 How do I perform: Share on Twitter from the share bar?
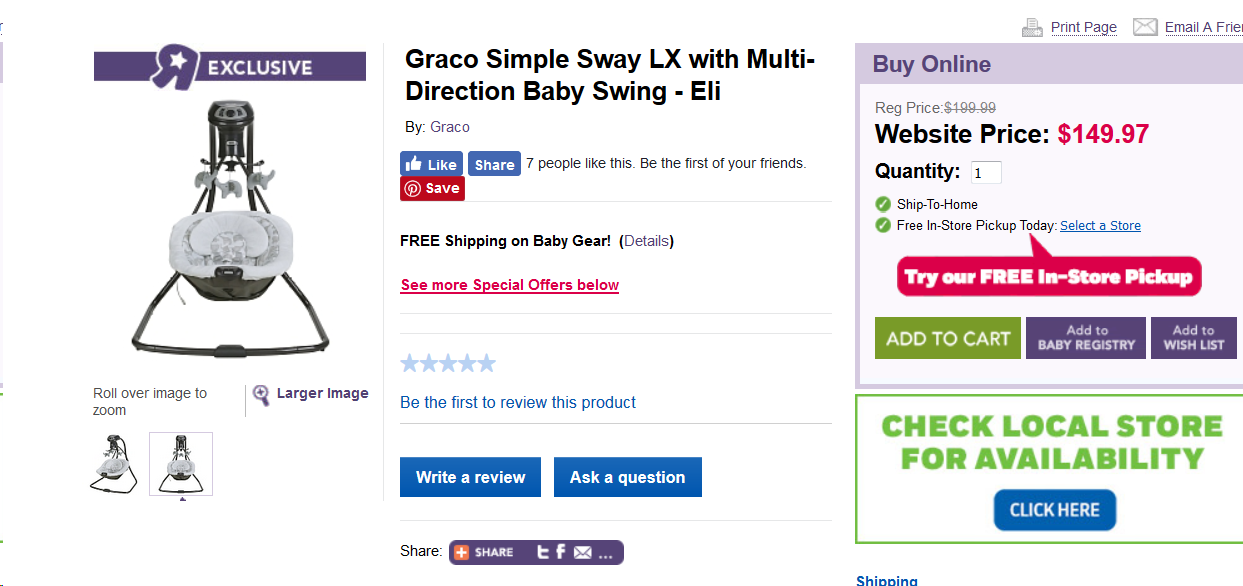[543, 552]
